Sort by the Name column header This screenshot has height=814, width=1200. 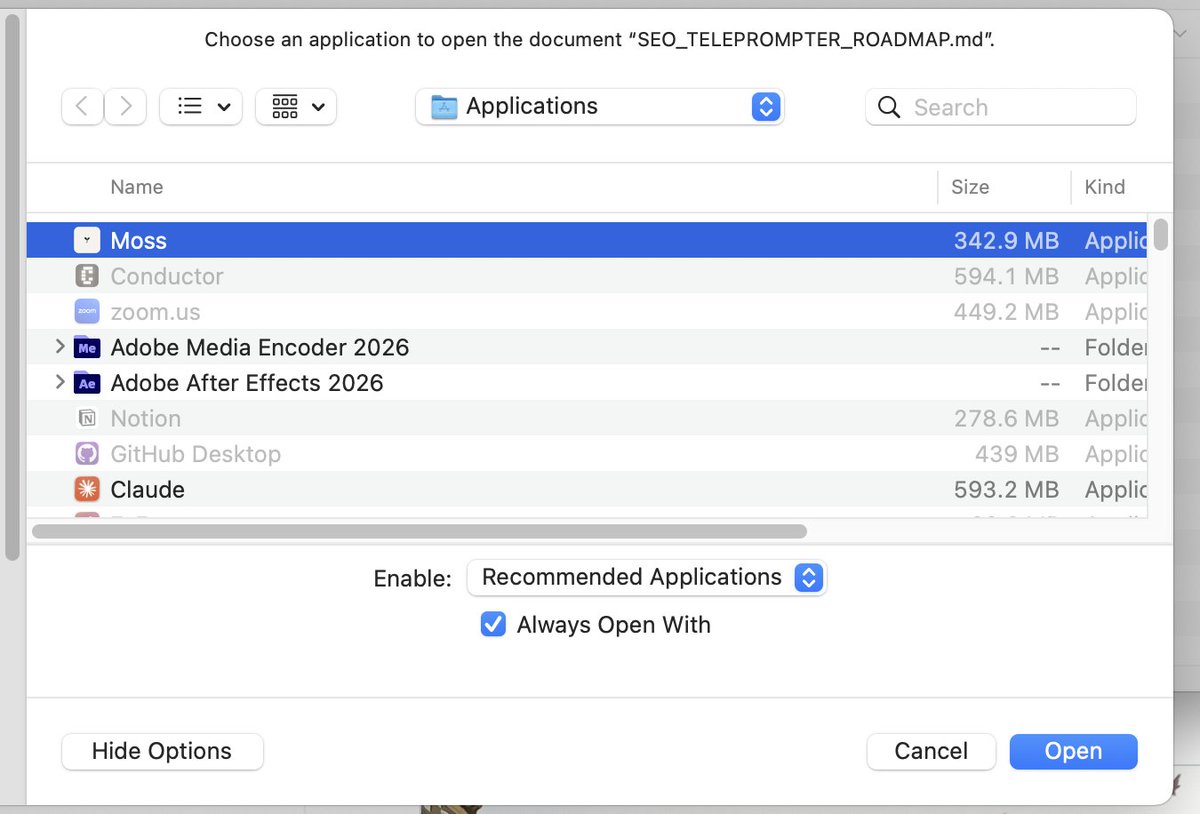[137, 187]
